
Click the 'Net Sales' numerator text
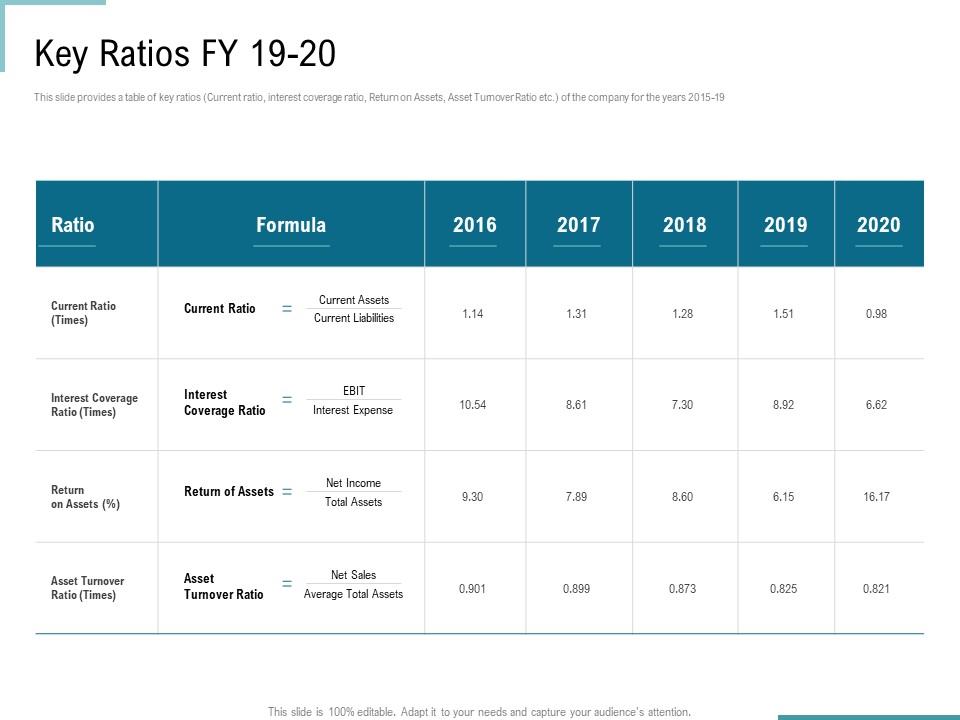click(x=353, y=575)
